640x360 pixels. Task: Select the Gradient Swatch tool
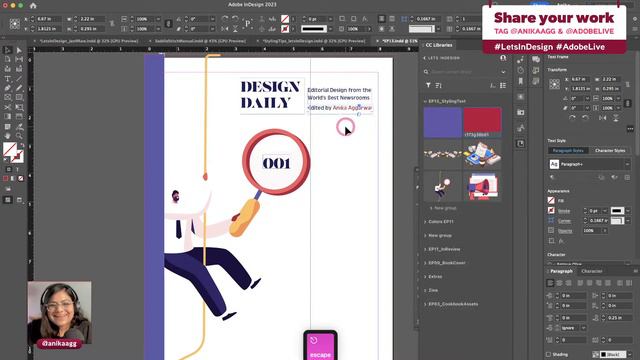tap(7, 117)
